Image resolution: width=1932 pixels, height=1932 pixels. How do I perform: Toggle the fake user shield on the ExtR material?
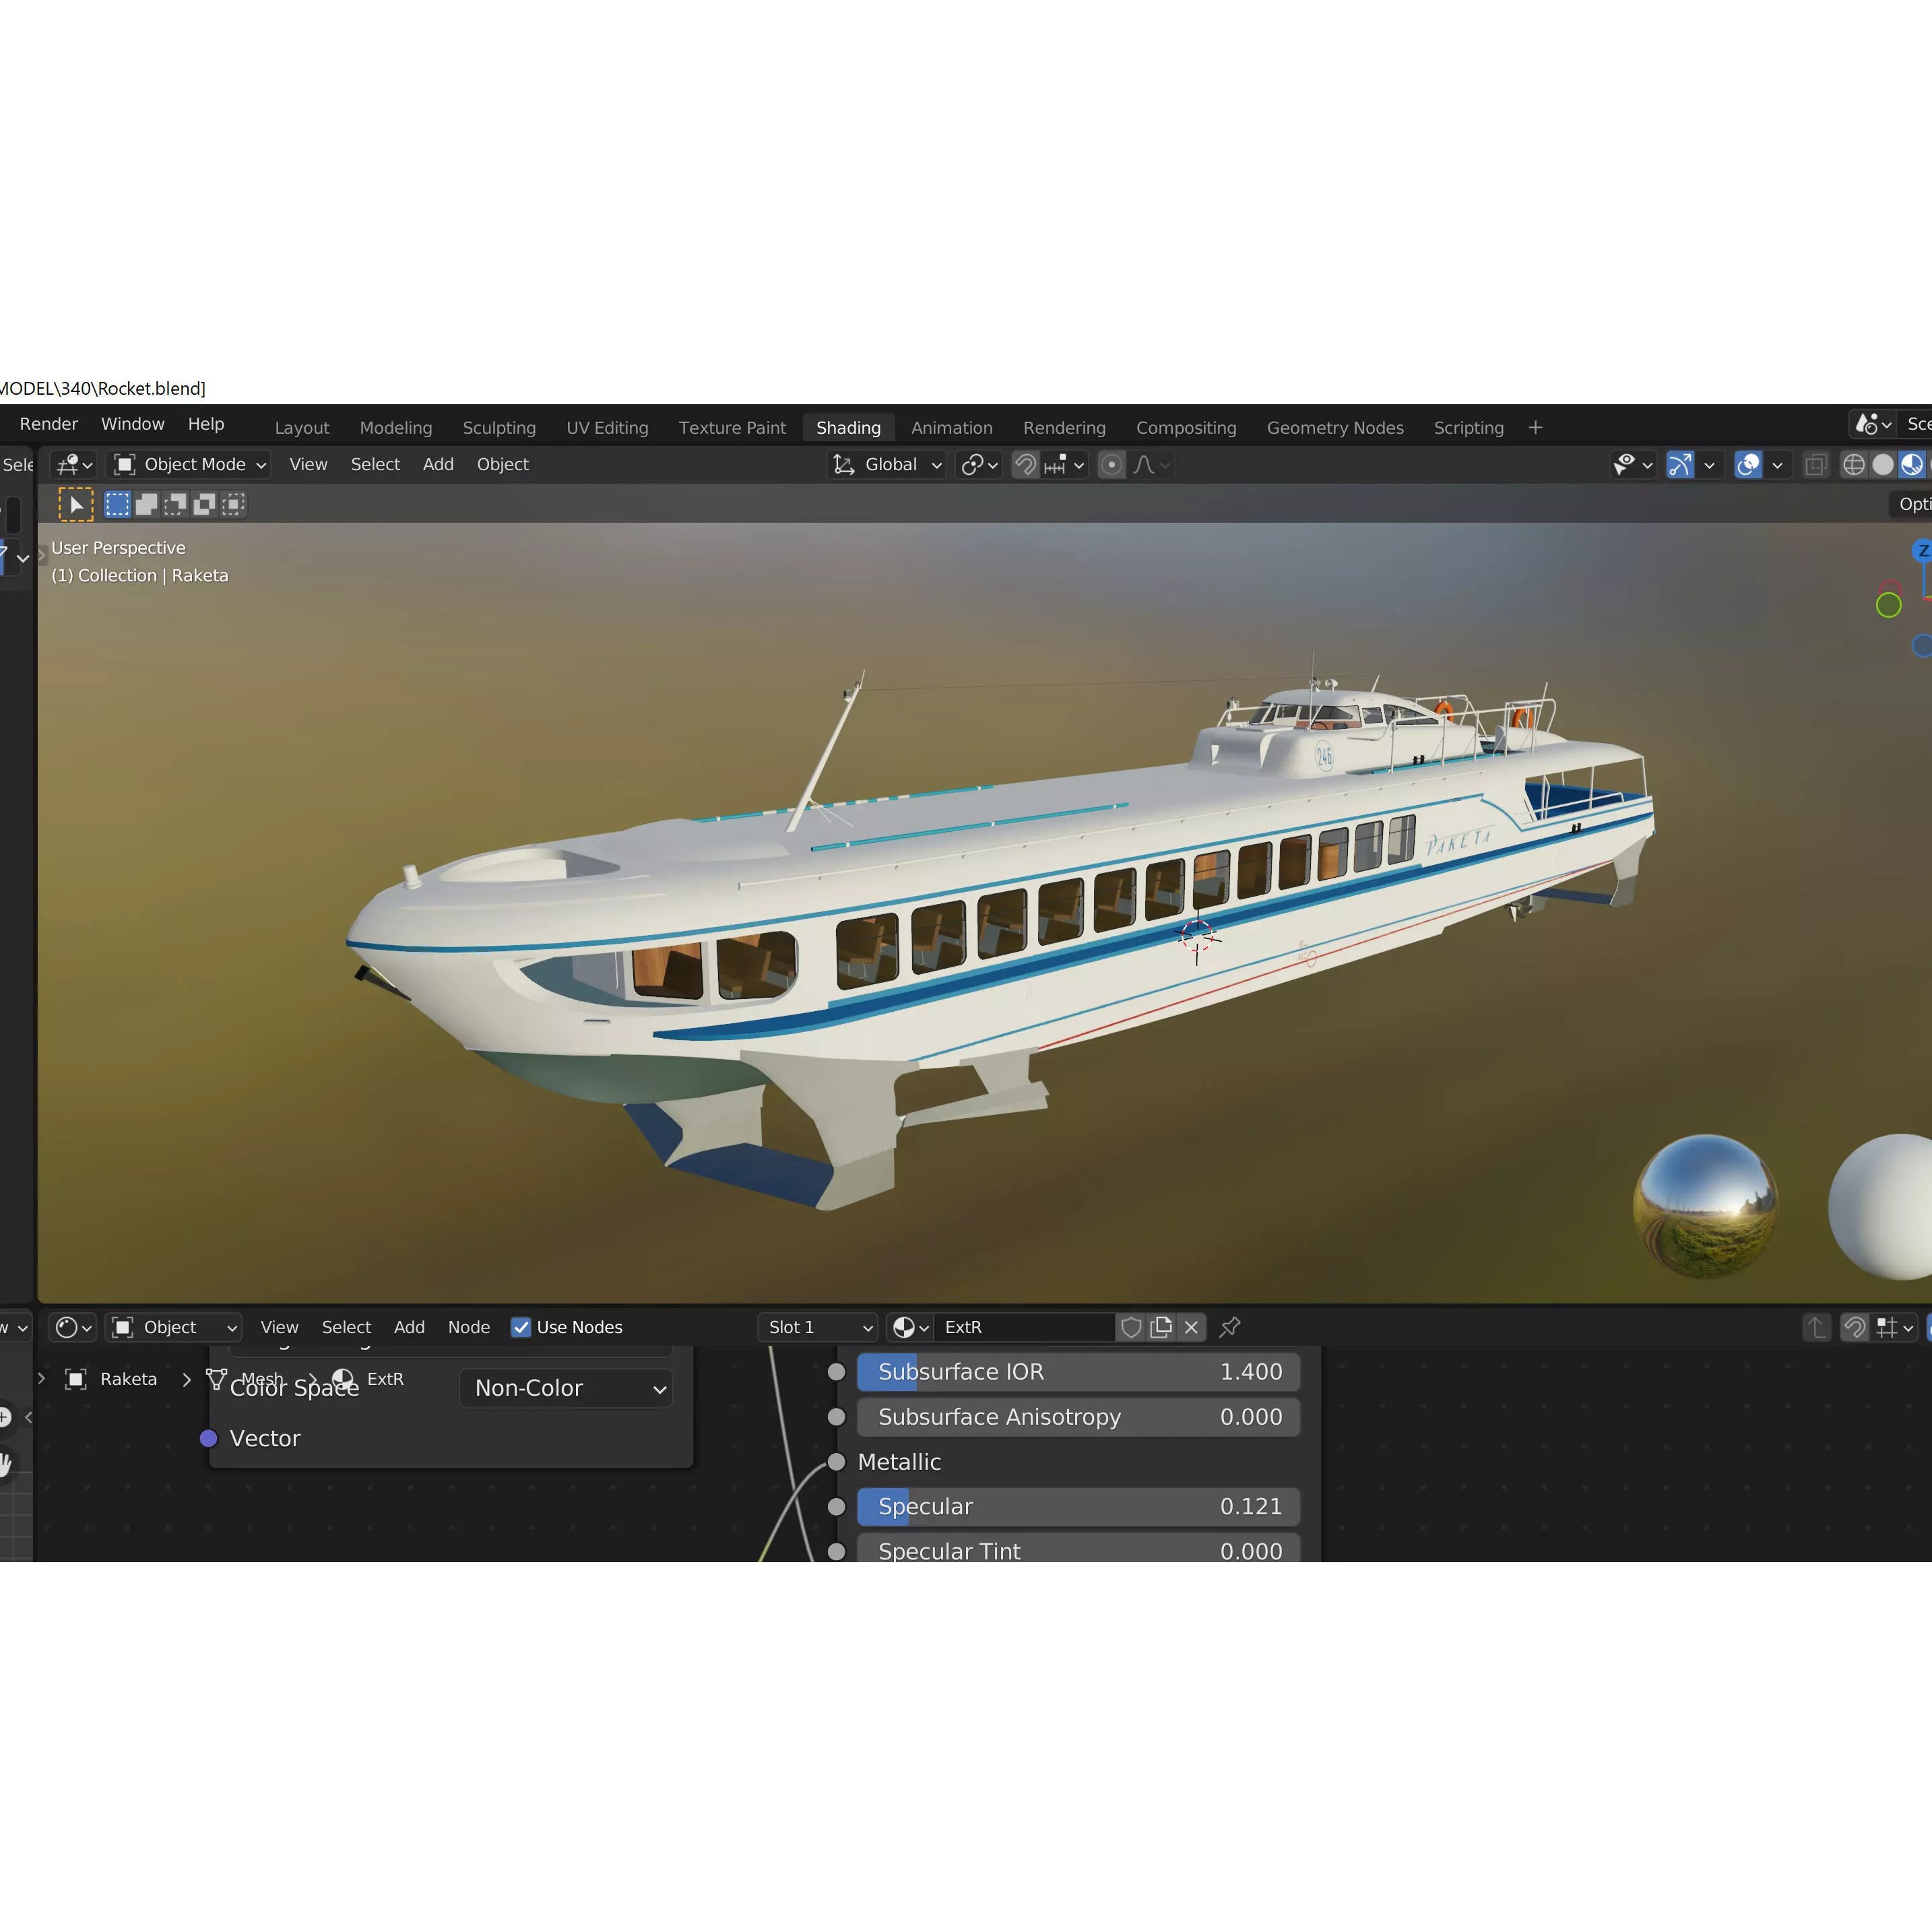(1131, 1328)
